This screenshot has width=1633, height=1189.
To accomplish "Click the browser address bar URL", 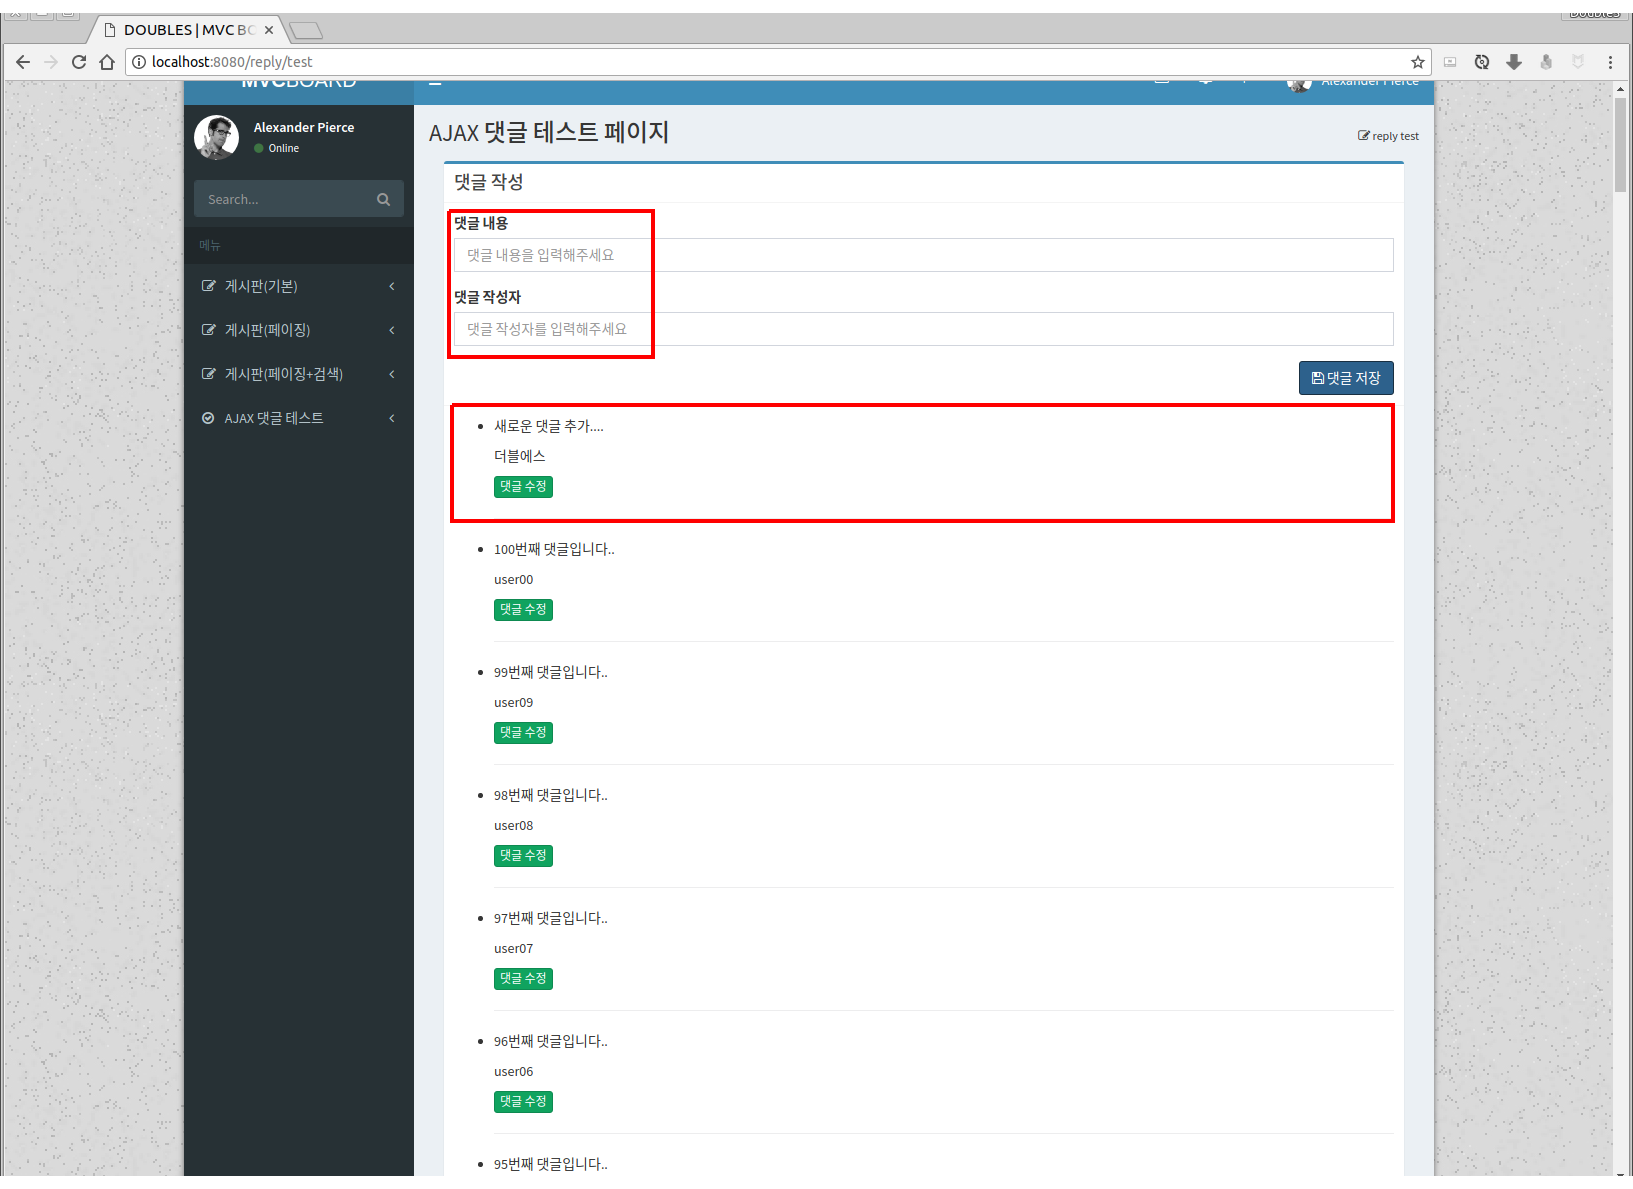I will coord(232,62).
